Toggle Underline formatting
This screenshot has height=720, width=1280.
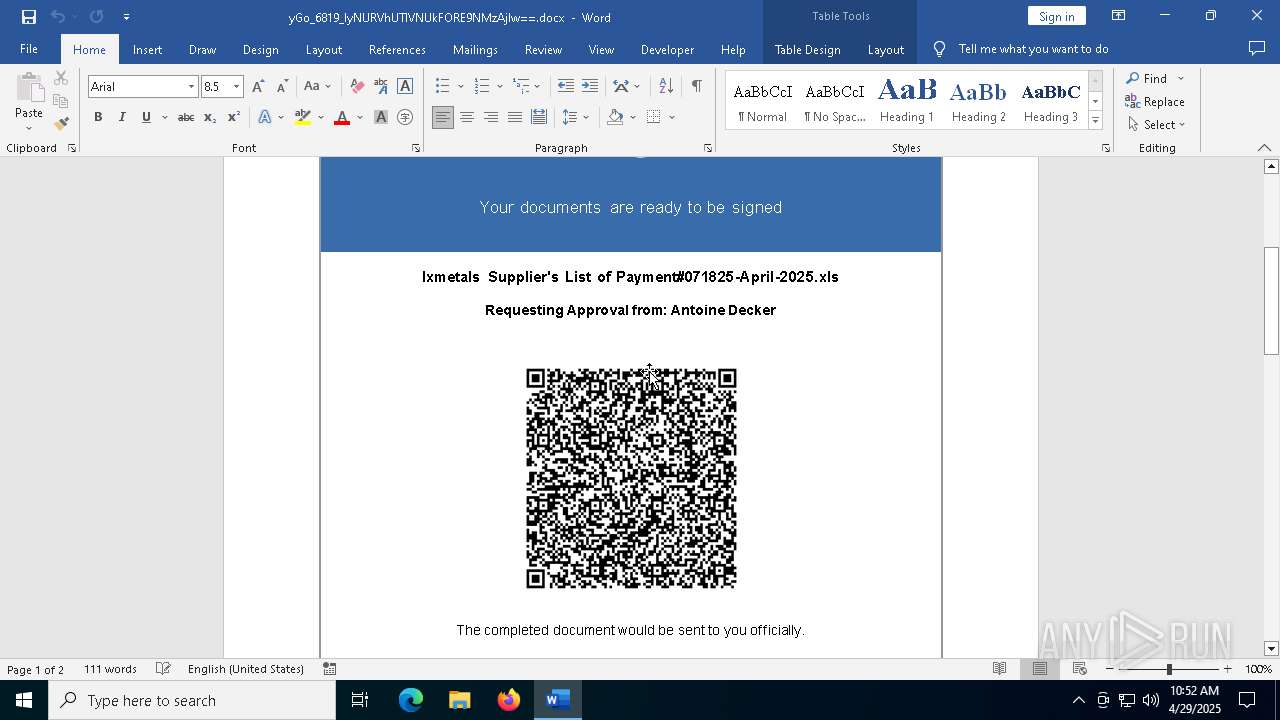[146, 118]
